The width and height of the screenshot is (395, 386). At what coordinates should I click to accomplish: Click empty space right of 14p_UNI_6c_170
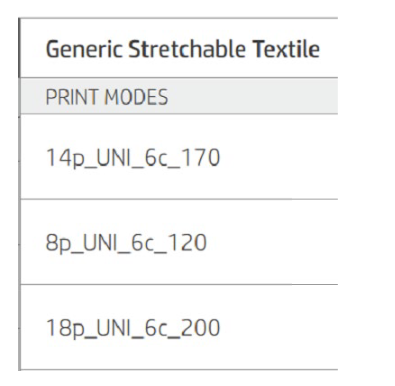coord(280,157)
